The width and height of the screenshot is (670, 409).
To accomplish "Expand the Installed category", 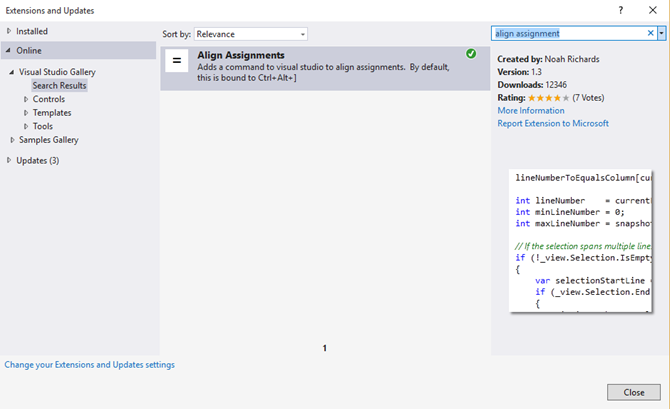I will pos(9,31).
